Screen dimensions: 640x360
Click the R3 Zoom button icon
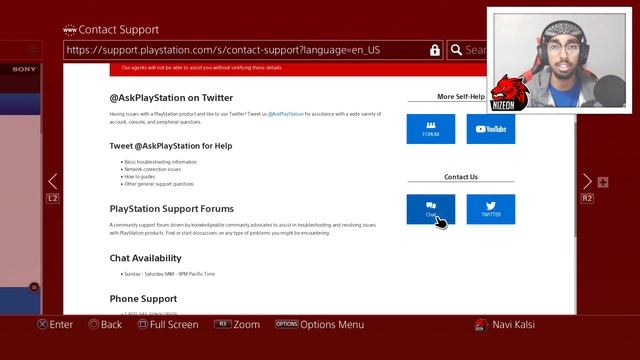pyautogui.click(x=222, y=324)
